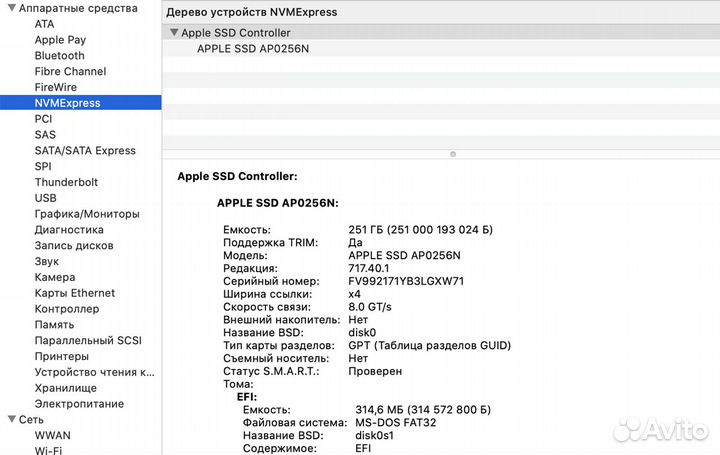720x455 pixels.
Task: Open Устройство чтения к... entry
Action: pyautogui.click(x=95, y=372)
